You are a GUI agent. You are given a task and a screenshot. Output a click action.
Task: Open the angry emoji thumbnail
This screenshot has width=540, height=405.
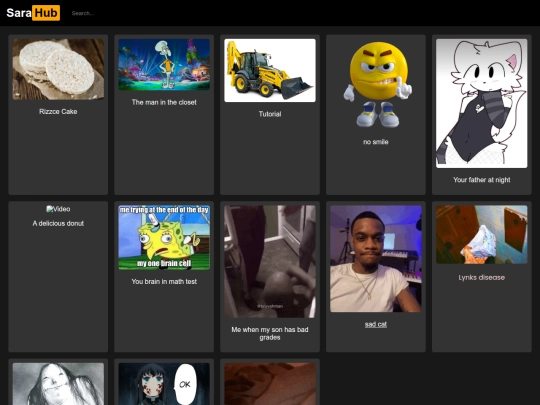click(x=376, y=84)
